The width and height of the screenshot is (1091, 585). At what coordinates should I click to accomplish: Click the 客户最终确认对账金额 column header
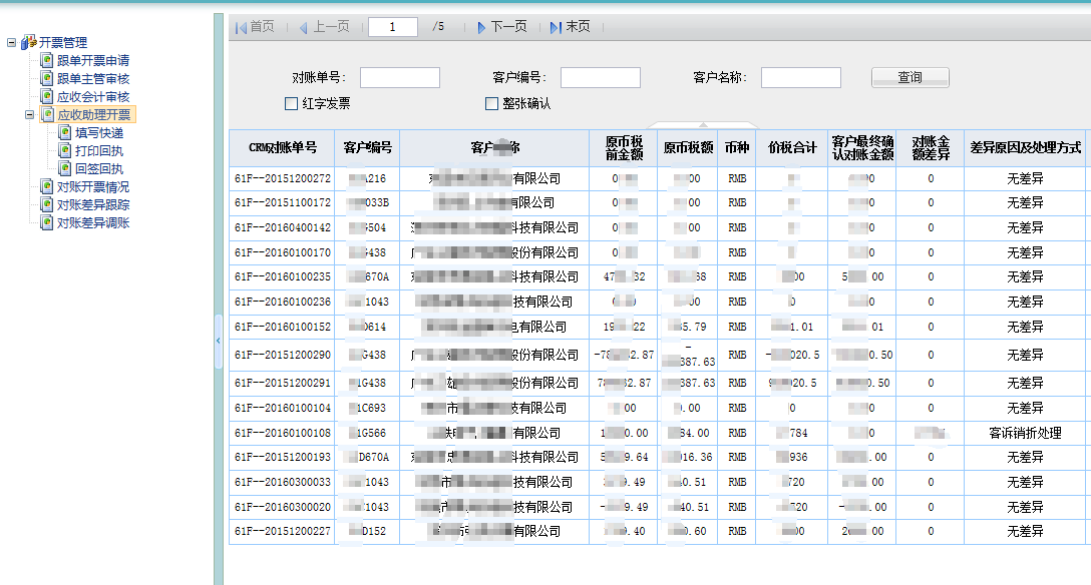point(862,147)
